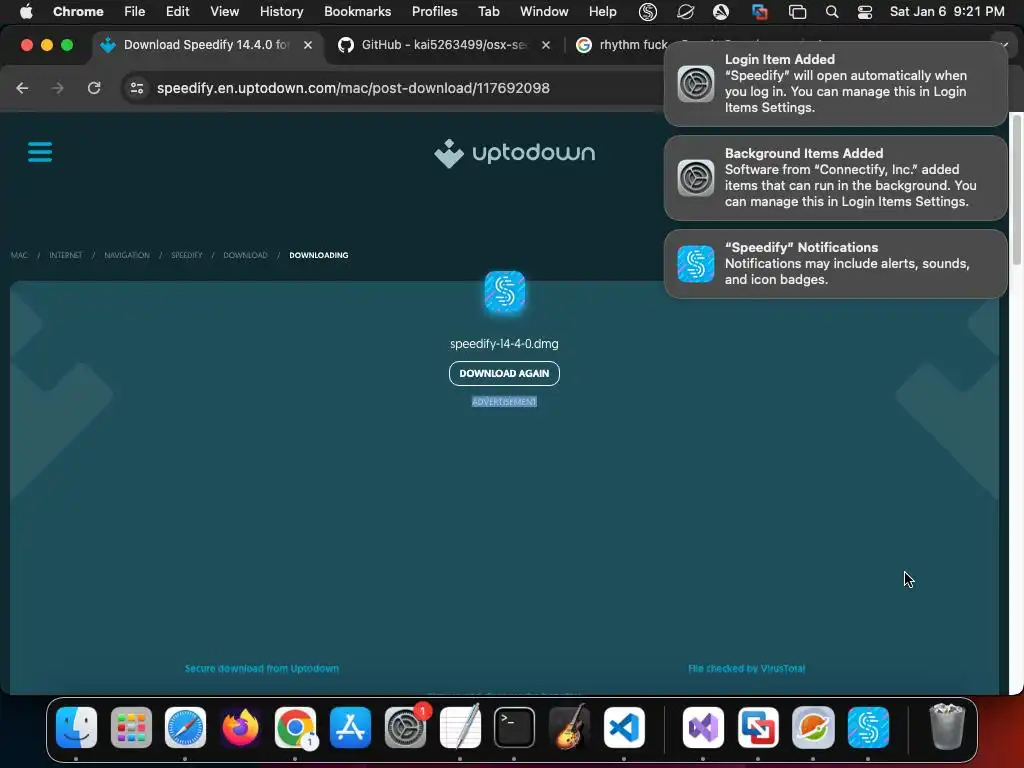Open App Store from the Dock
Image resolution: width=1024 pixels, height=768 pixels.
click(350, 728)
